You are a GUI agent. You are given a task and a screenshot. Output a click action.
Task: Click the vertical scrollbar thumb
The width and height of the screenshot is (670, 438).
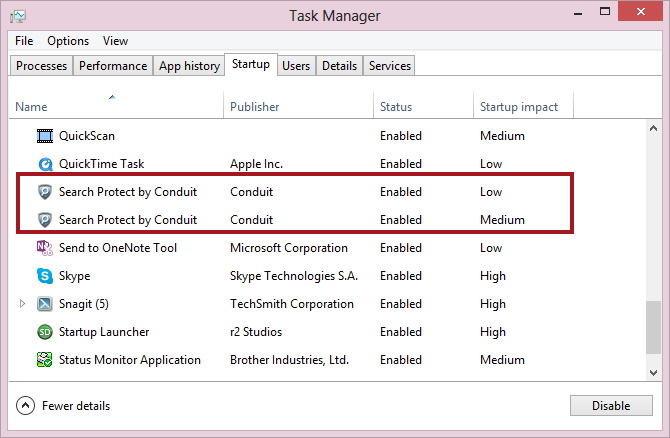(653, 328)
